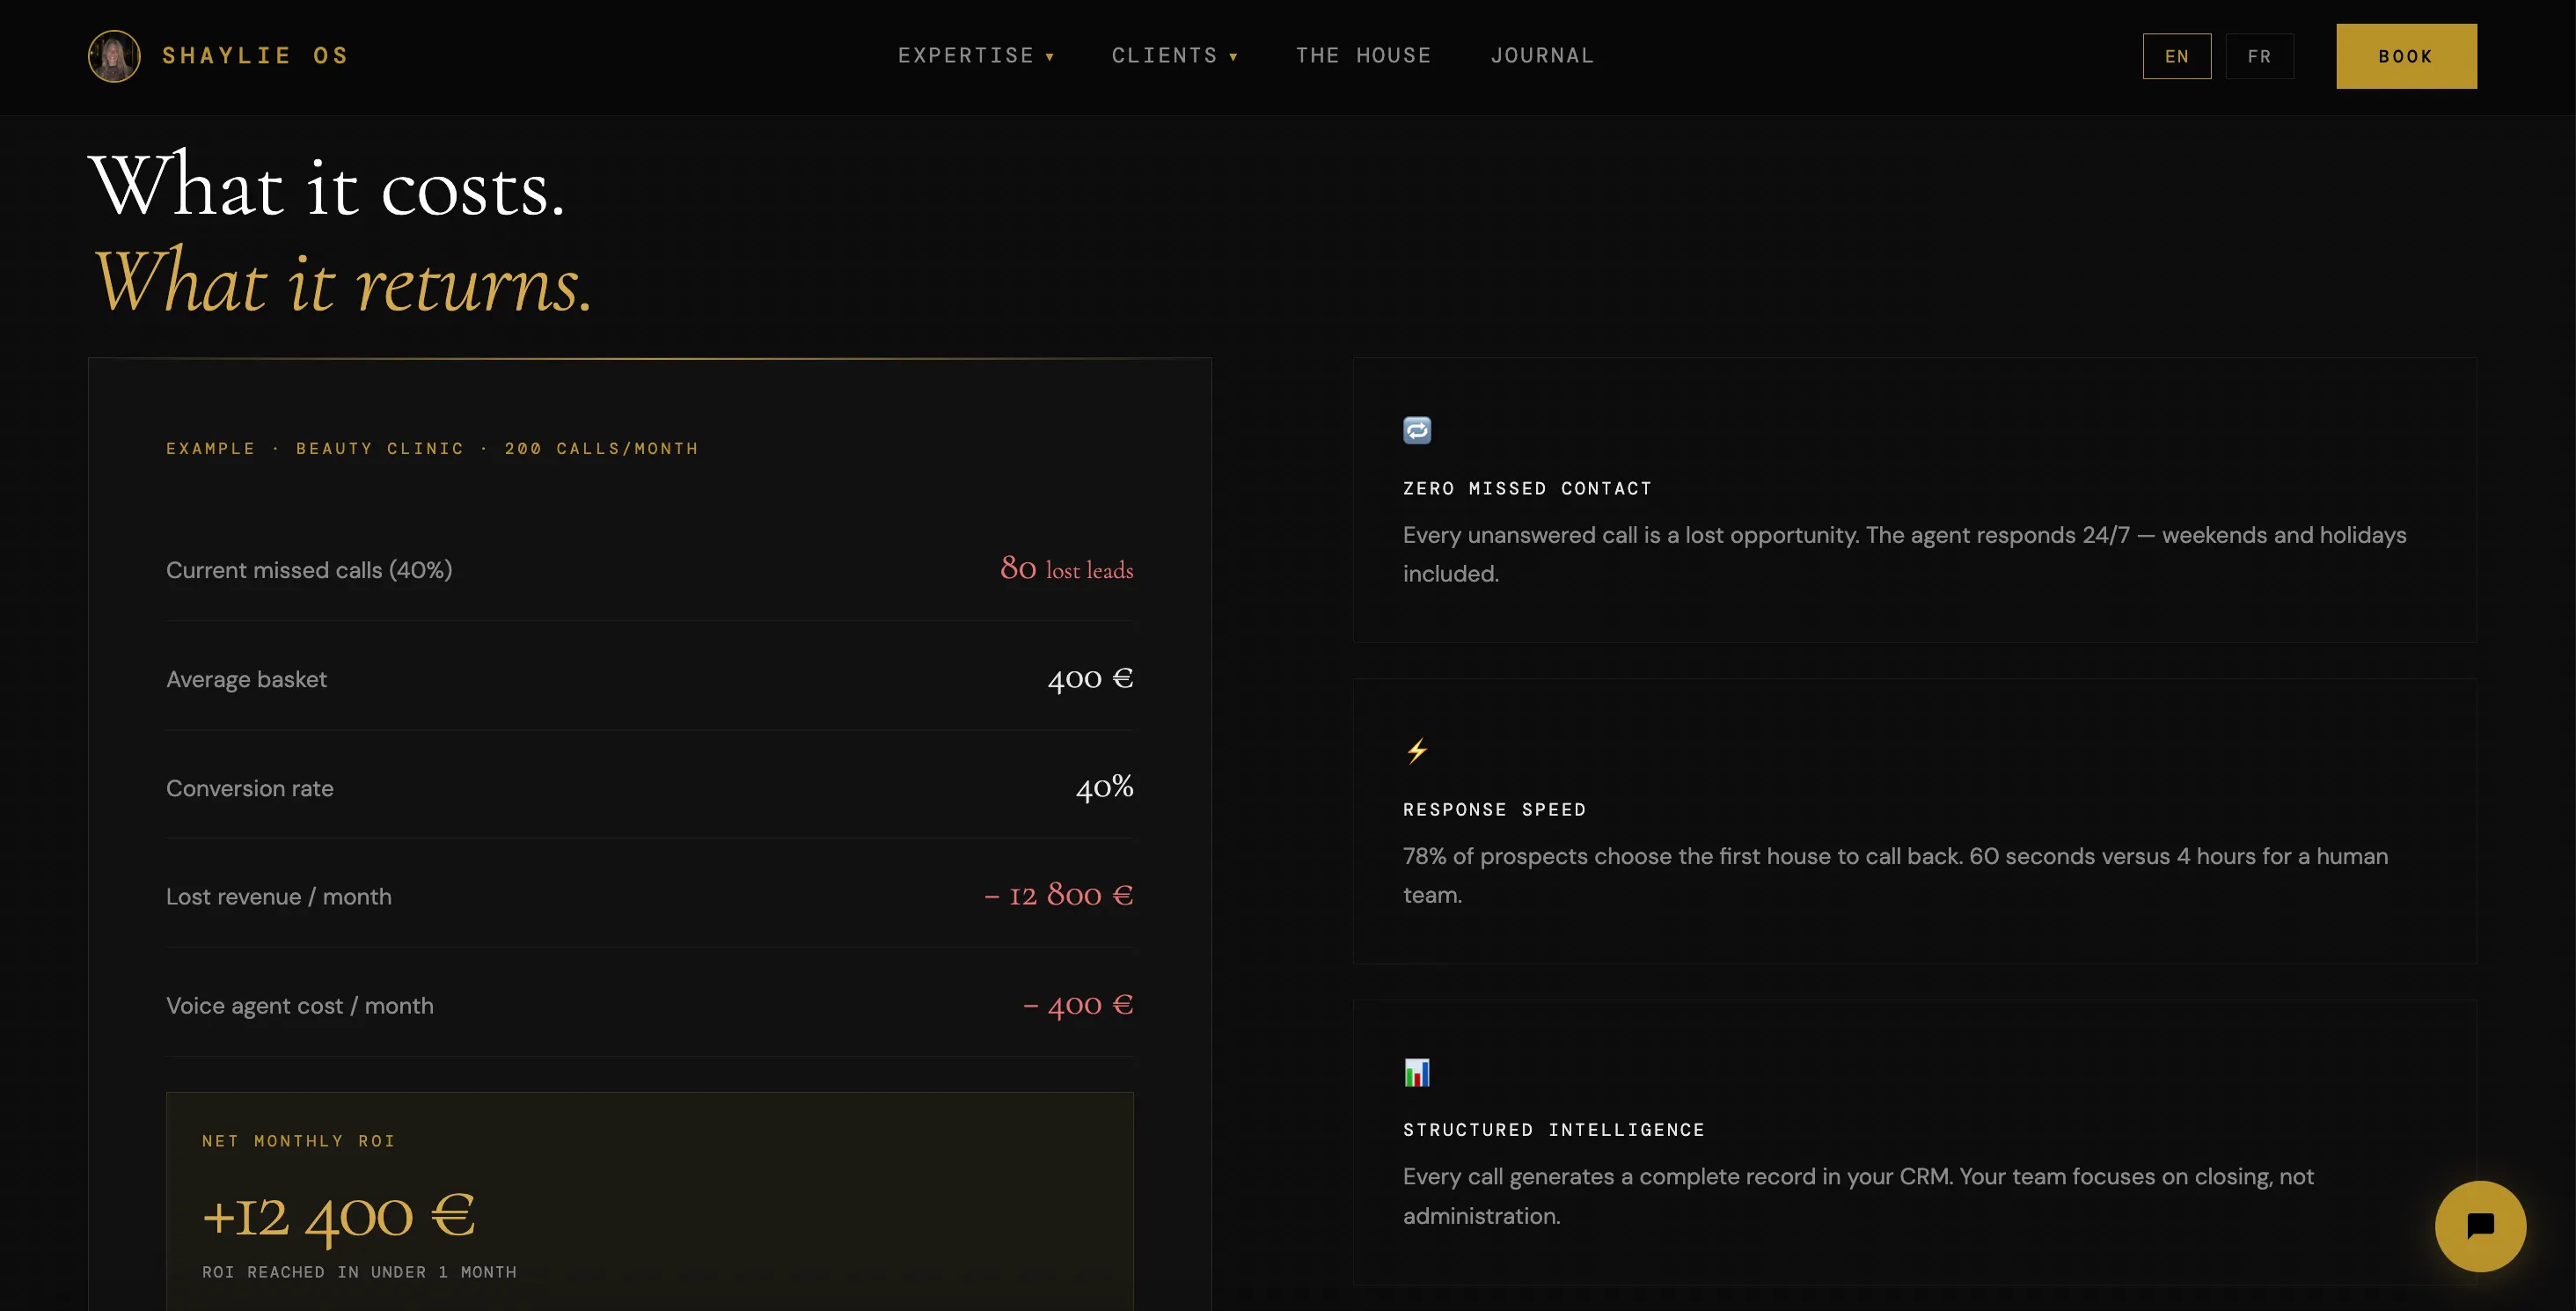The height and width of the screenshot is (1311, 2576).
Task: Go to the Journal page
Action: (x=1542, y=56)
